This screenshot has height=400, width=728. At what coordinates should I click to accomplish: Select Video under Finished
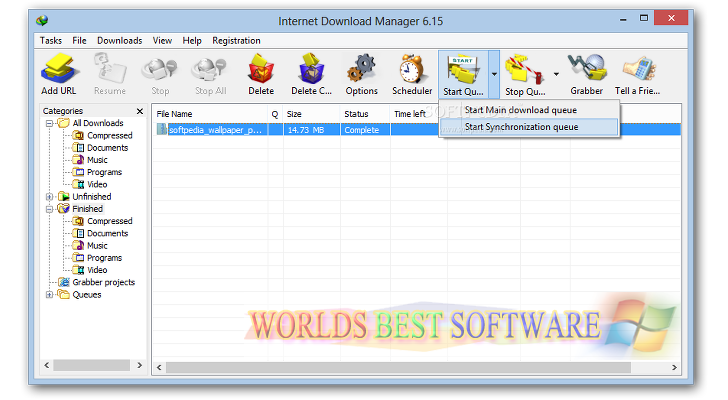tap(97, 270)
